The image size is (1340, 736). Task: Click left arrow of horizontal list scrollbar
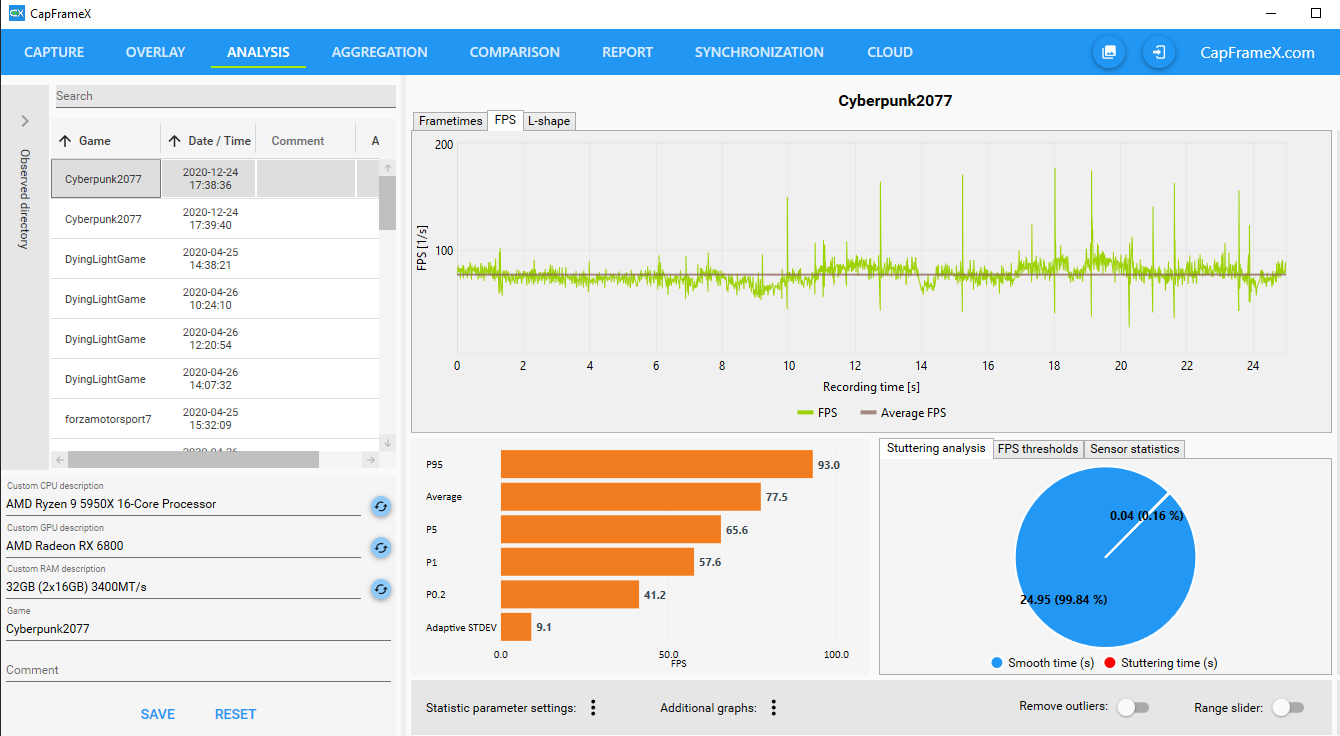pos(59,460)
